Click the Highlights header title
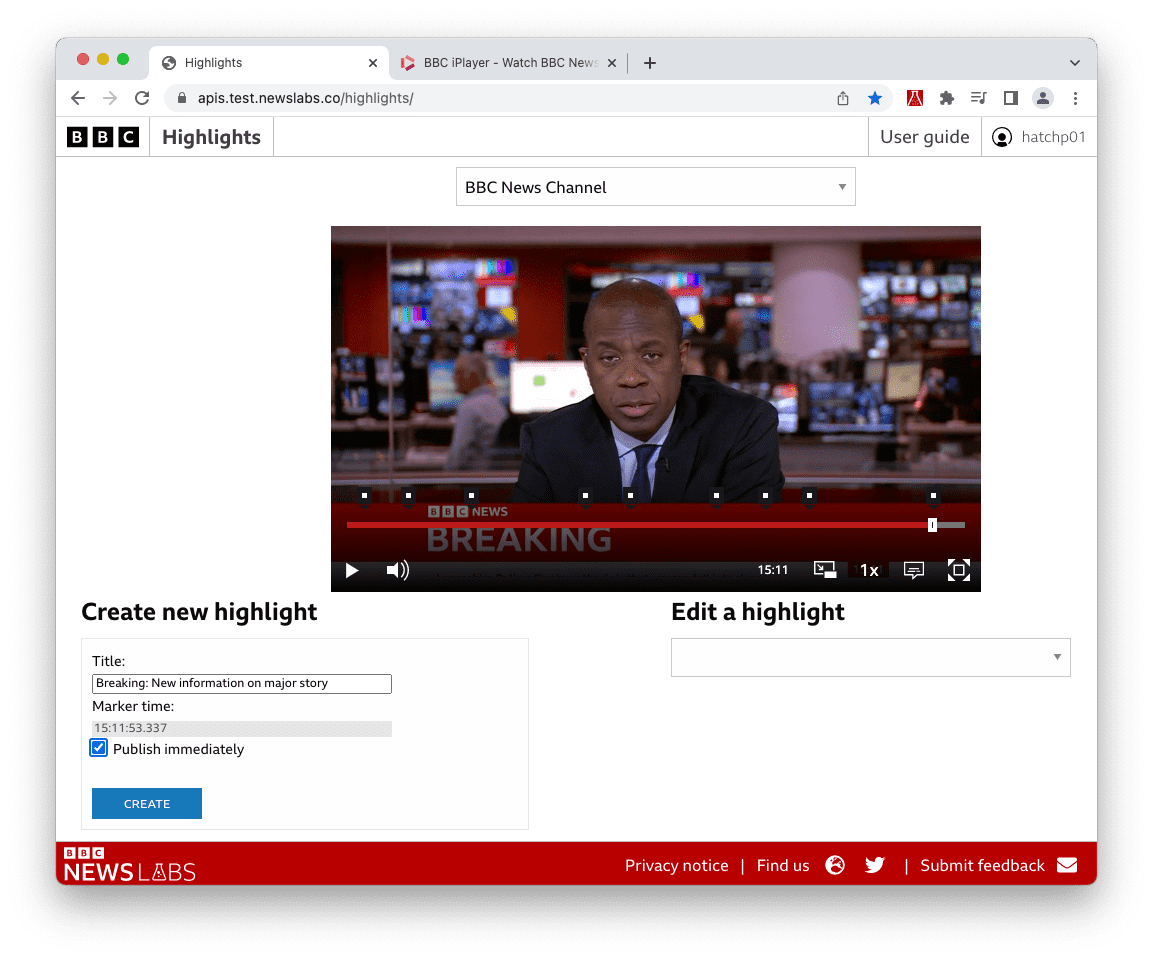This screenshot has width=1153, height=959. [212, 138]
